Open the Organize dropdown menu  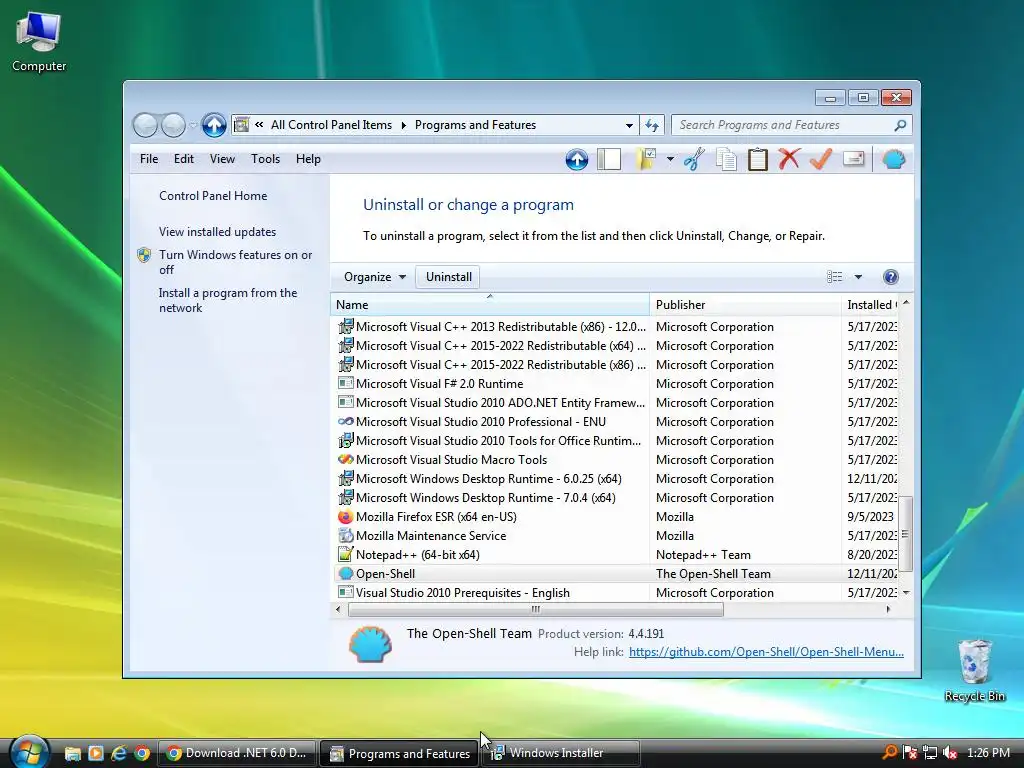coord(375,277)
